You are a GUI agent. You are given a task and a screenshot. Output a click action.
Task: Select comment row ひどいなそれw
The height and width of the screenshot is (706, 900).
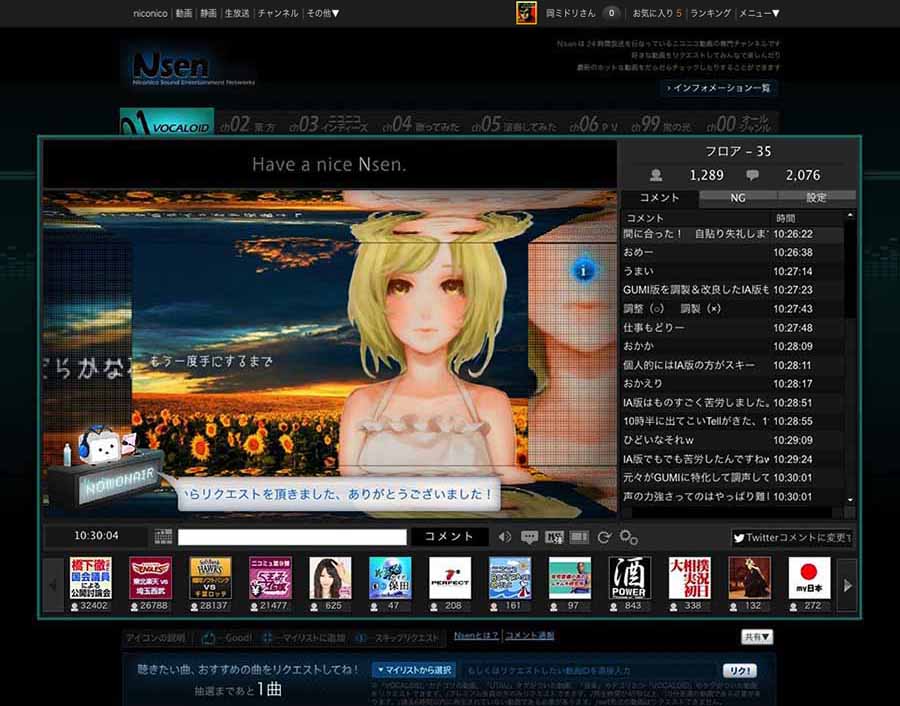(733, 440)
